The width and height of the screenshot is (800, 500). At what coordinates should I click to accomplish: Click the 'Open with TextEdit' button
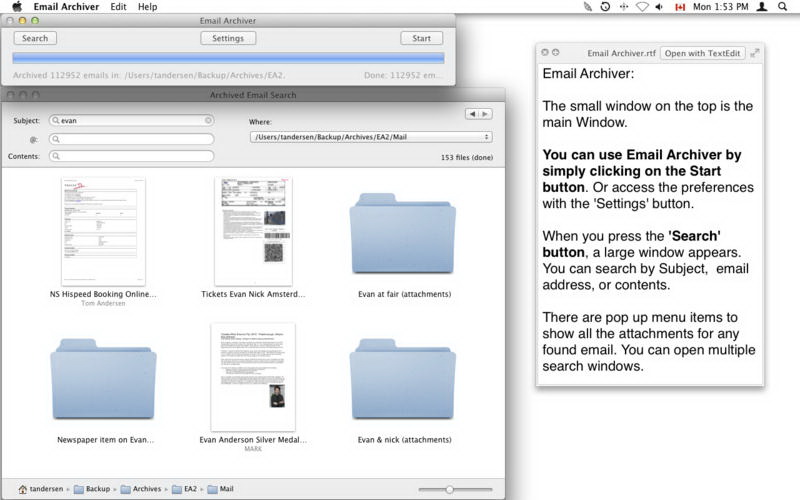coord(703,53)
